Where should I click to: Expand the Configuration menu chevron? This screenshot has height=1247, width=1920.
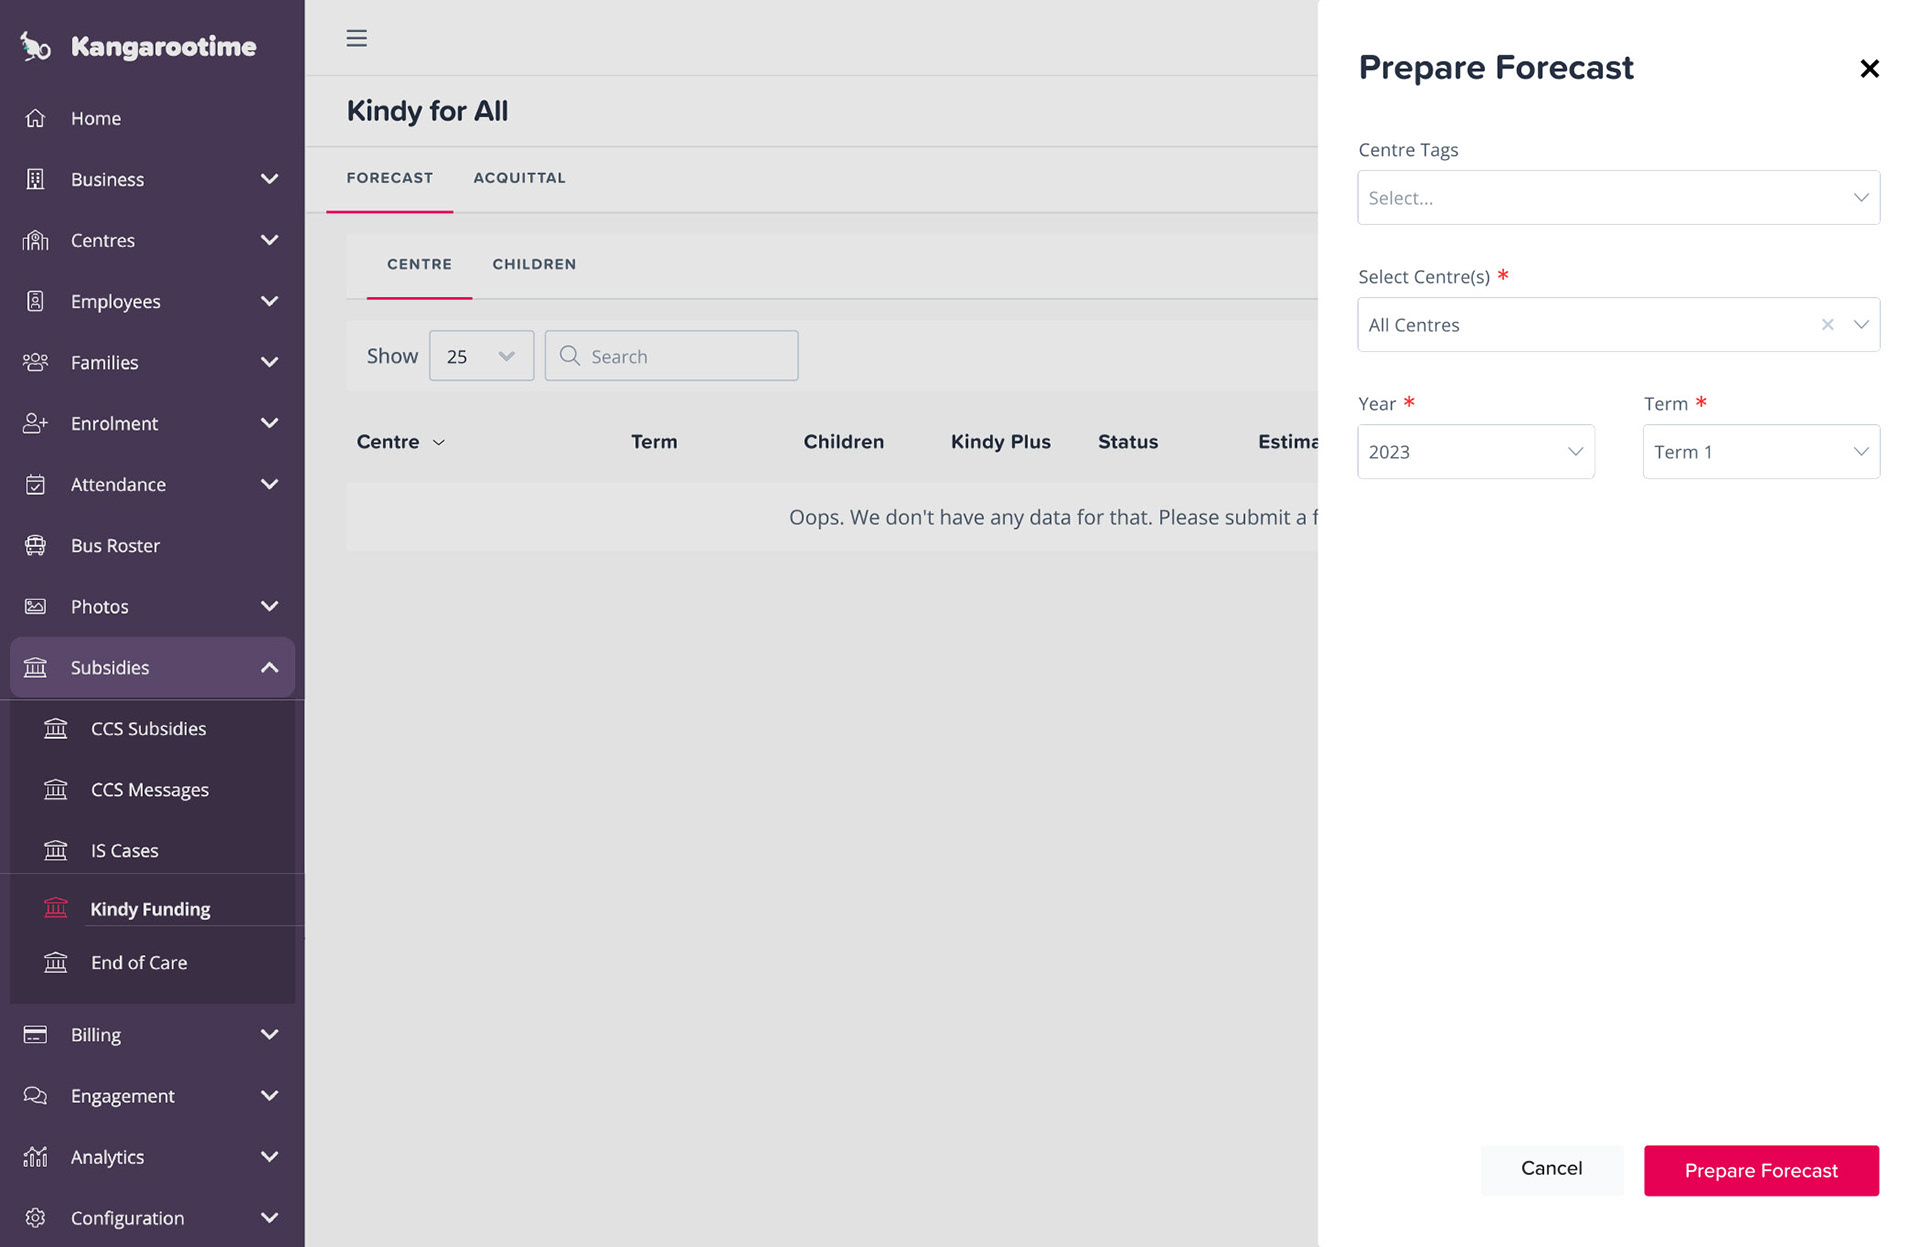tap(269, 1217)
